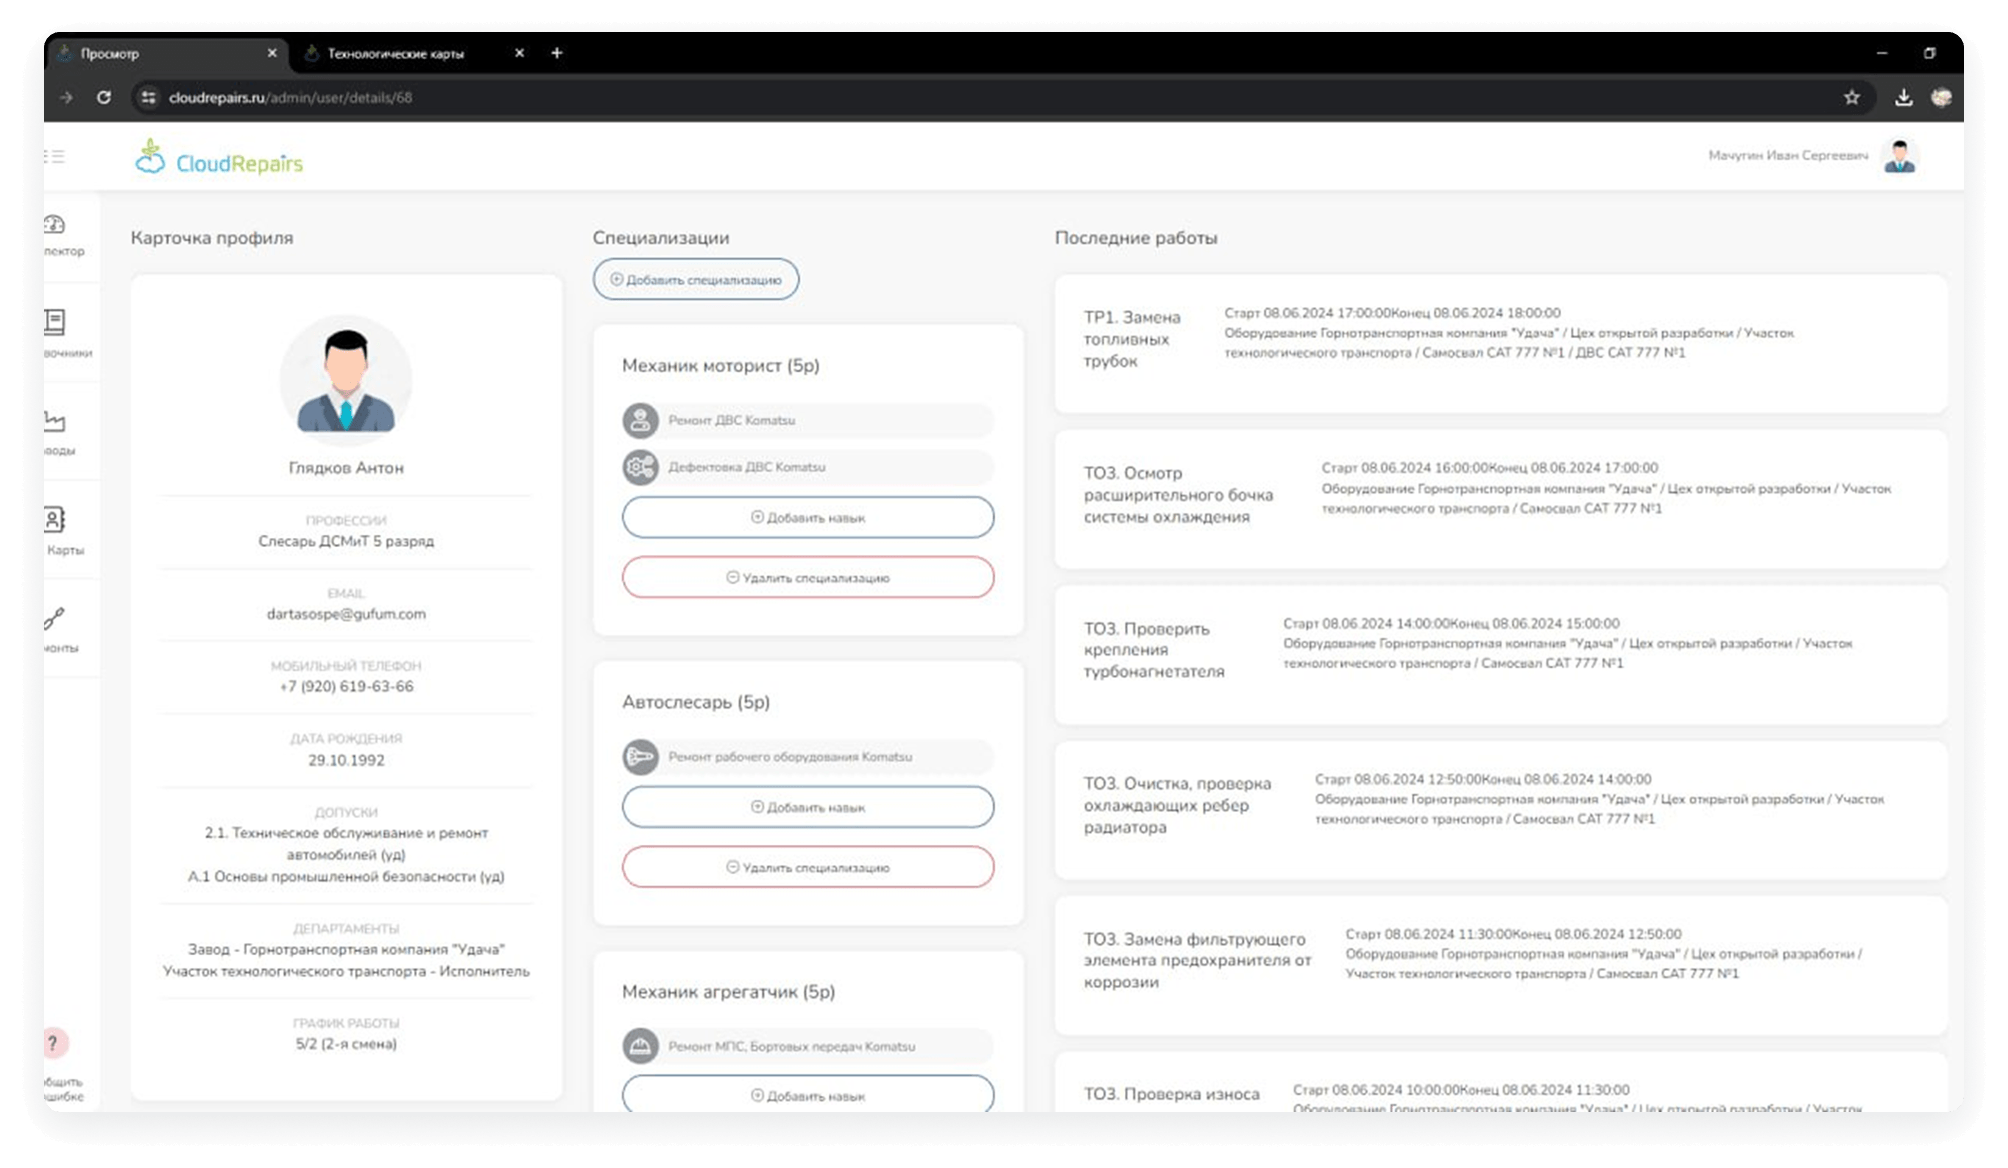
Task: Click work schedule 5/2 (2-я смена)
Action: coord(346,1044)
